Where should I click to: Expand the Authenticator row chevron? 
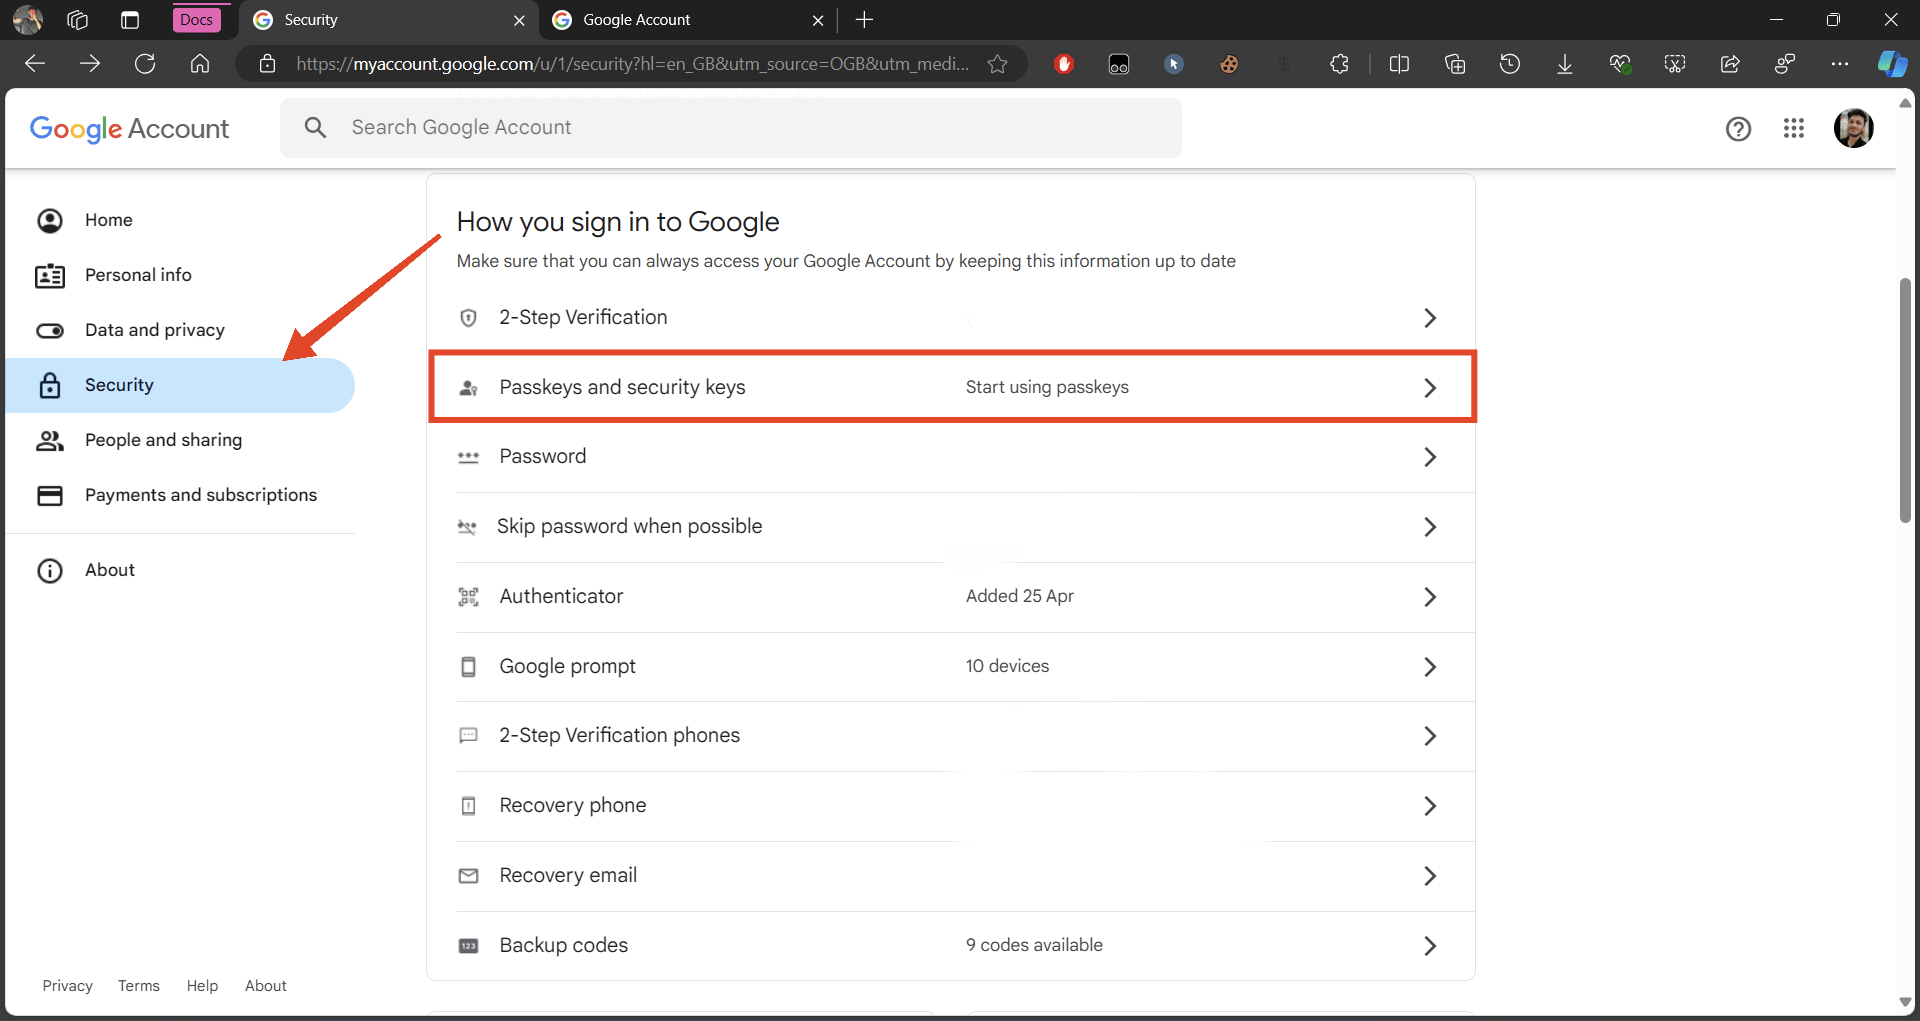pyautogui.click(x=1430, y=597)
